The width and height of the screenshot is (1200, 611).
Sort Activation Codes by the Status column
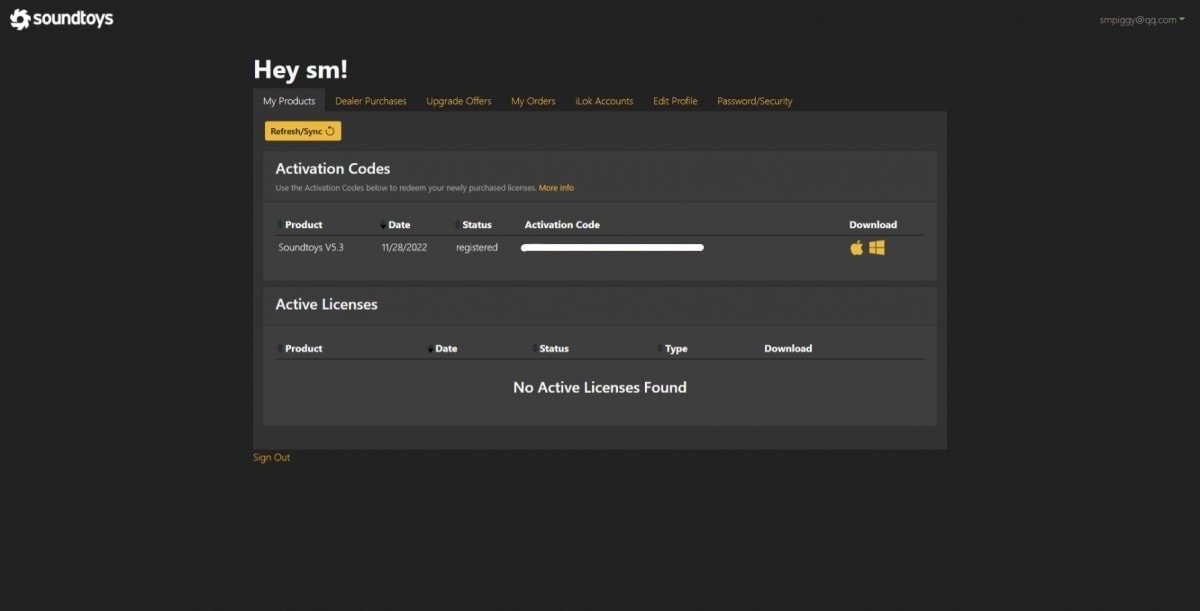(476, 225)
